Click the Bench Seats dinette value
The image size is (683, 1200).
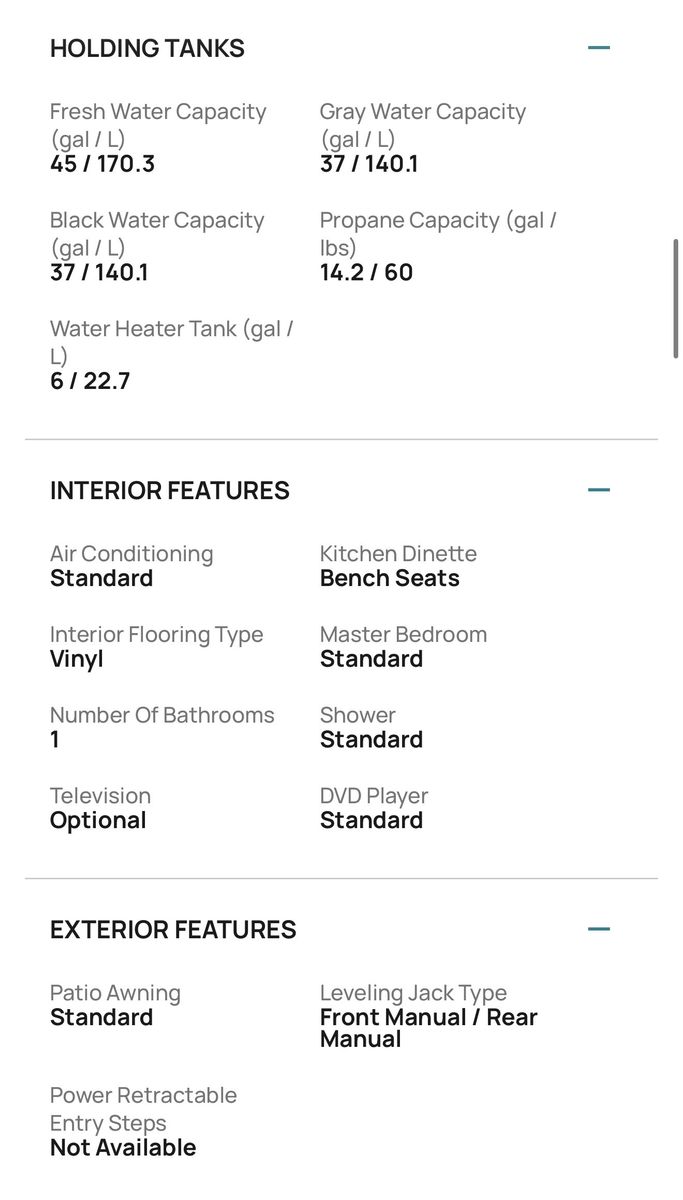pyautogui.click(x=389, y=578)
